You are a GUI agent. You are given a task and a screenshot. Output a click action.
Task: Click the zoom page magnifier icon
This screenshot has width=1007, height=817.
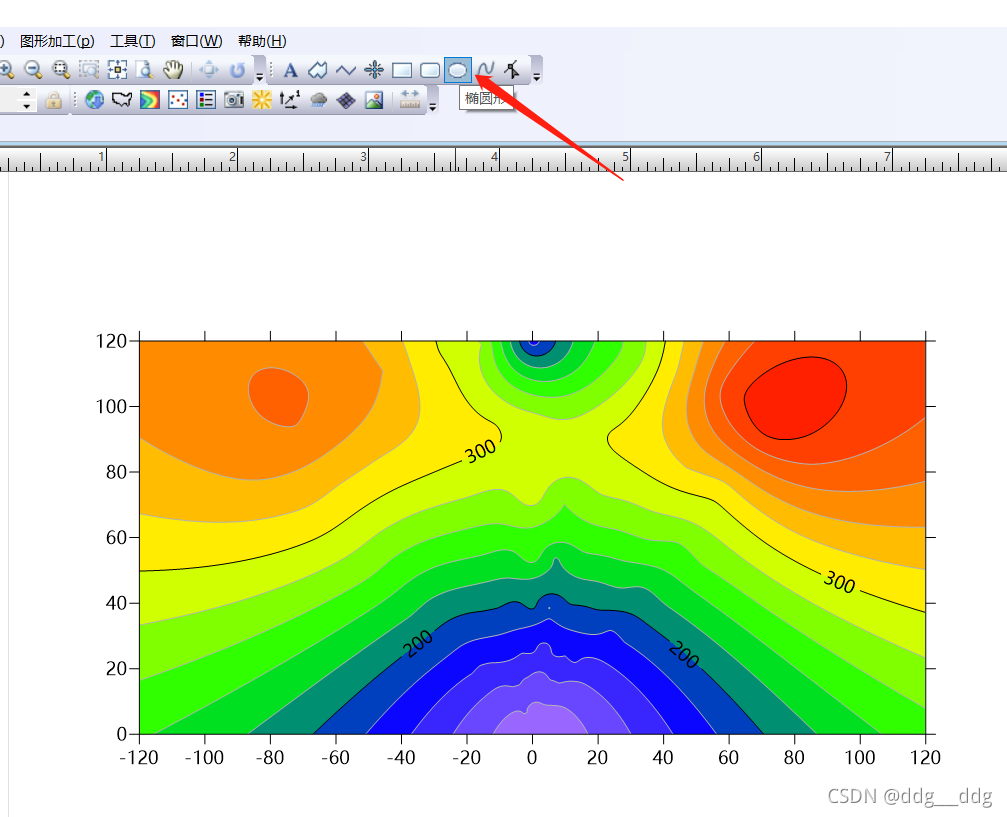(144, 69)
